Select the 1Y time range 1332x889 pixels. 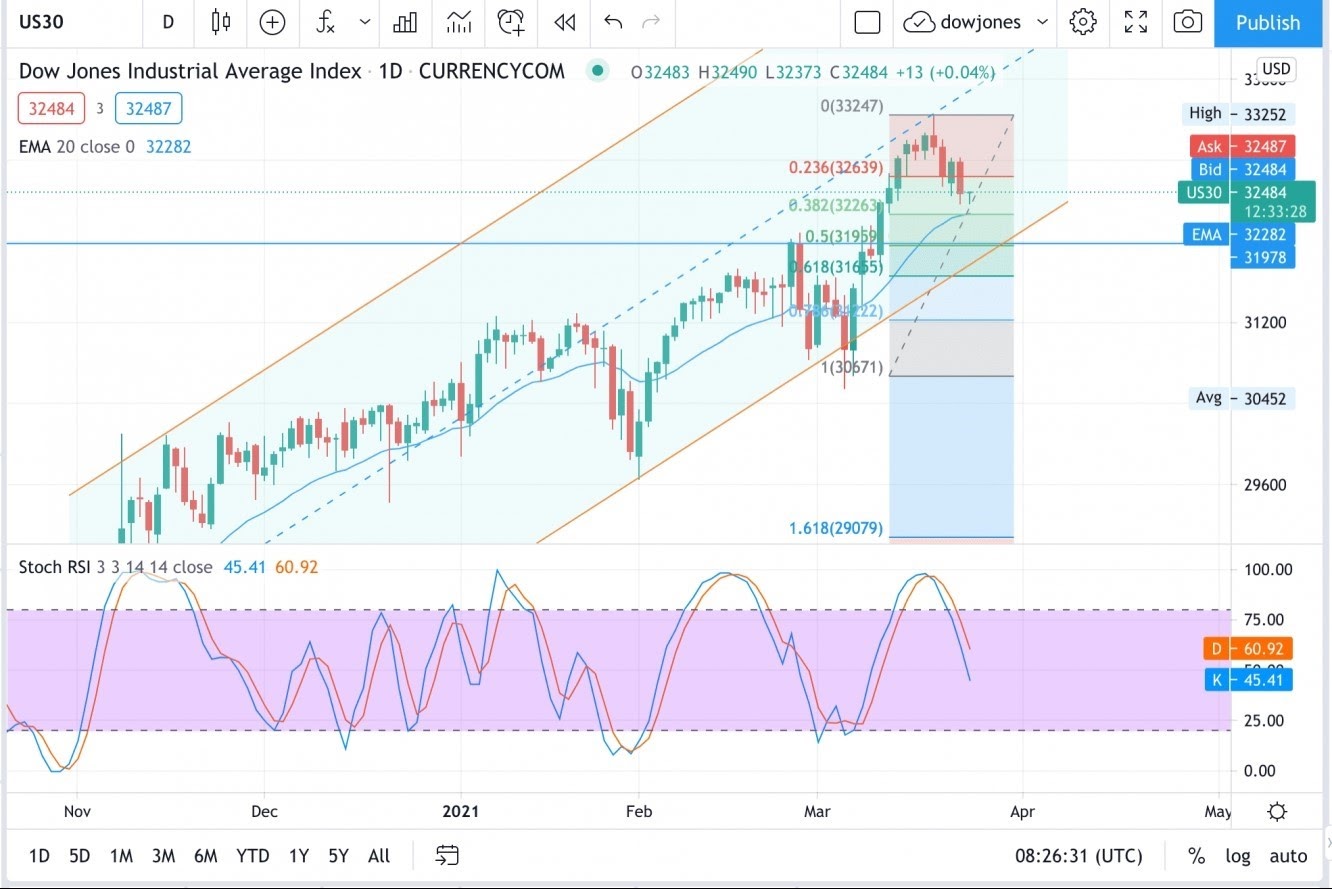pos(298,856)
